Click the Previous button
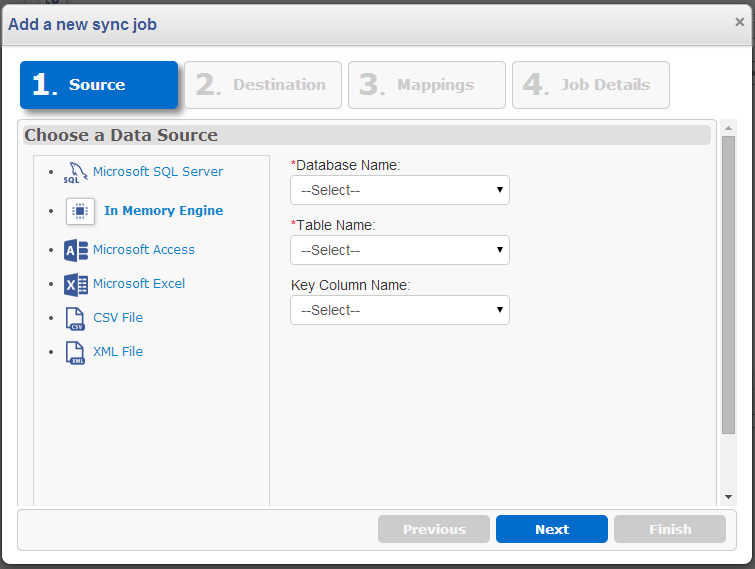The width and height of the screenshot is (755, 569). click(434, 529)
